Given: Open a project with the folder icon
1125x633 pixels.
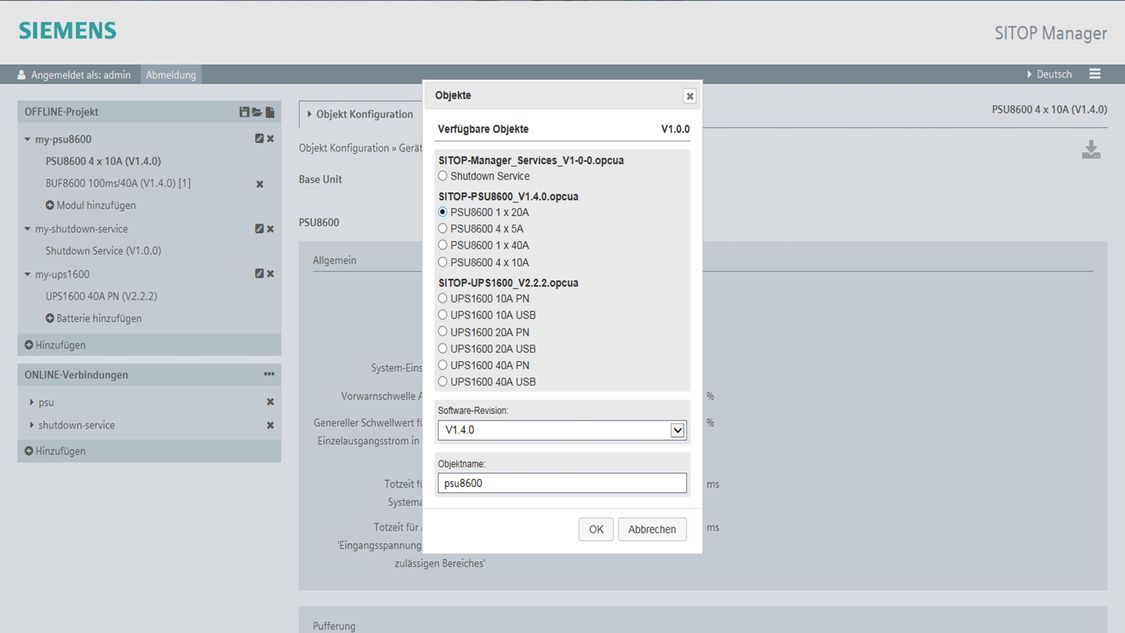Looking at the screenshot, I should (257, 112).
